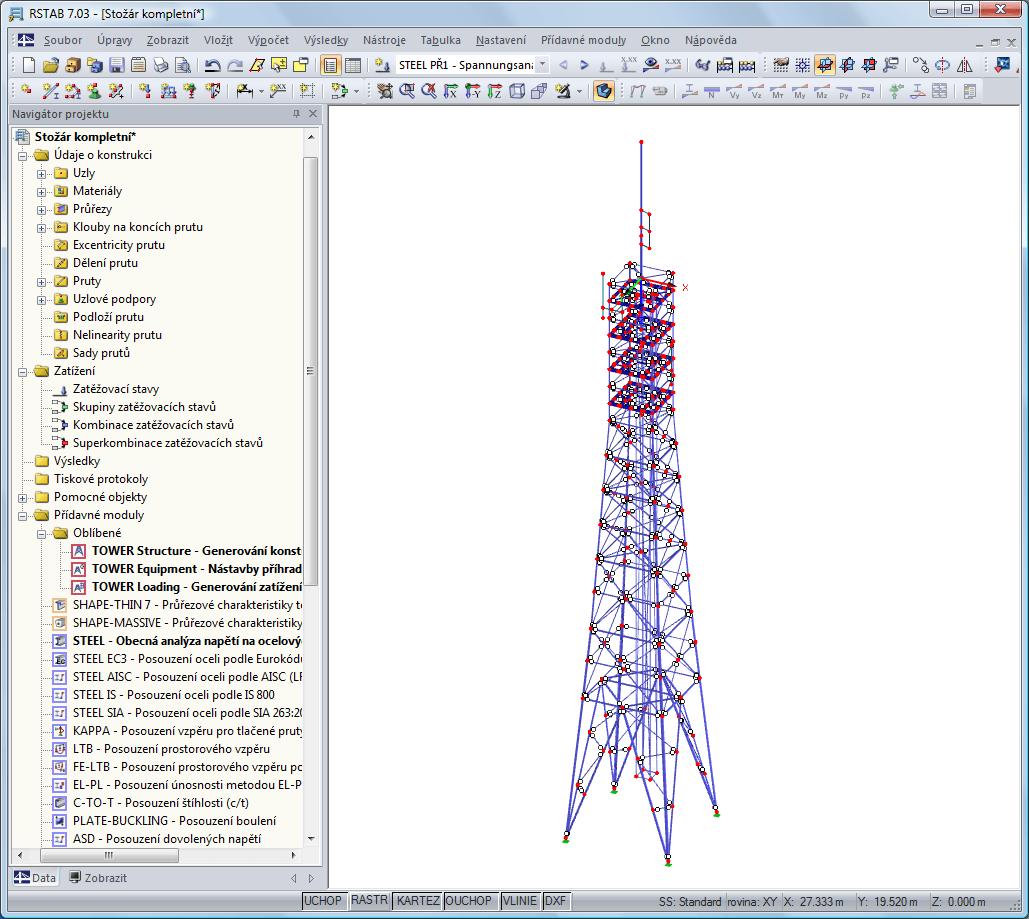1029x919 pixels.
Task: Toggle the UCHOP snap mode in the status bar
Action: (x=322, y=901)
